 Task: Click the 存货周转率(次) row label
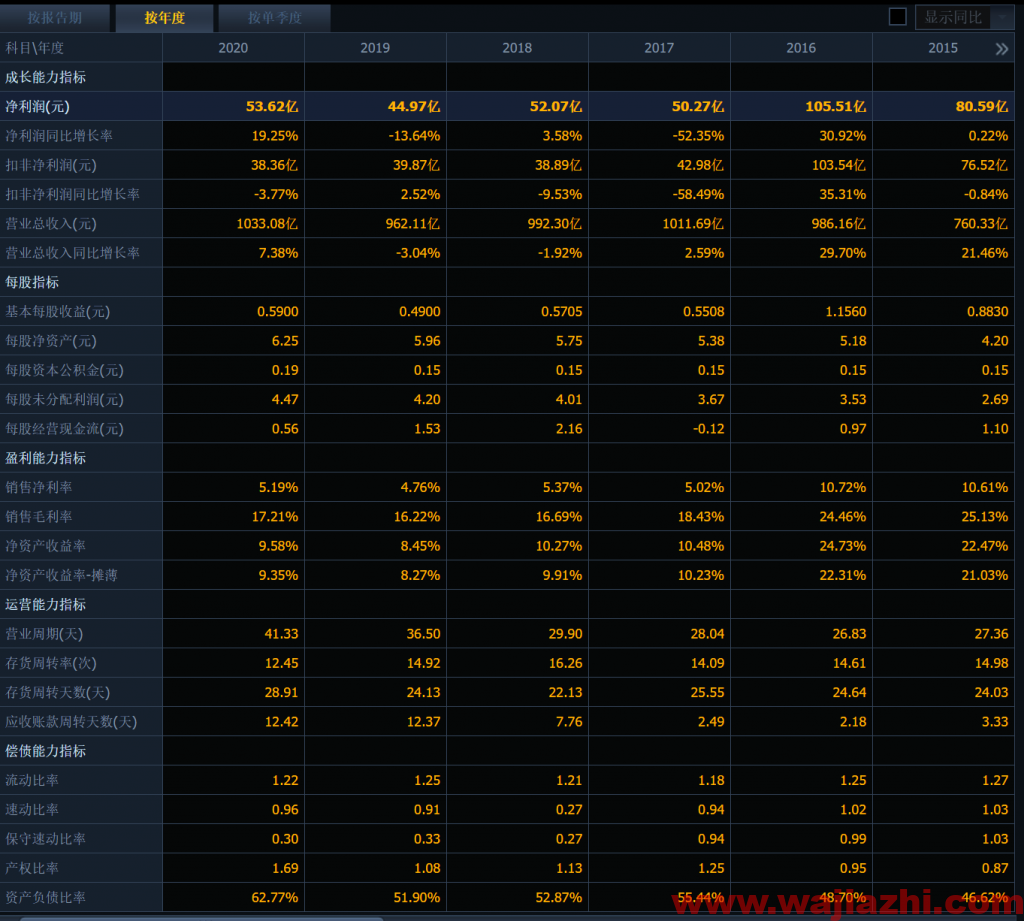point(51,664)
